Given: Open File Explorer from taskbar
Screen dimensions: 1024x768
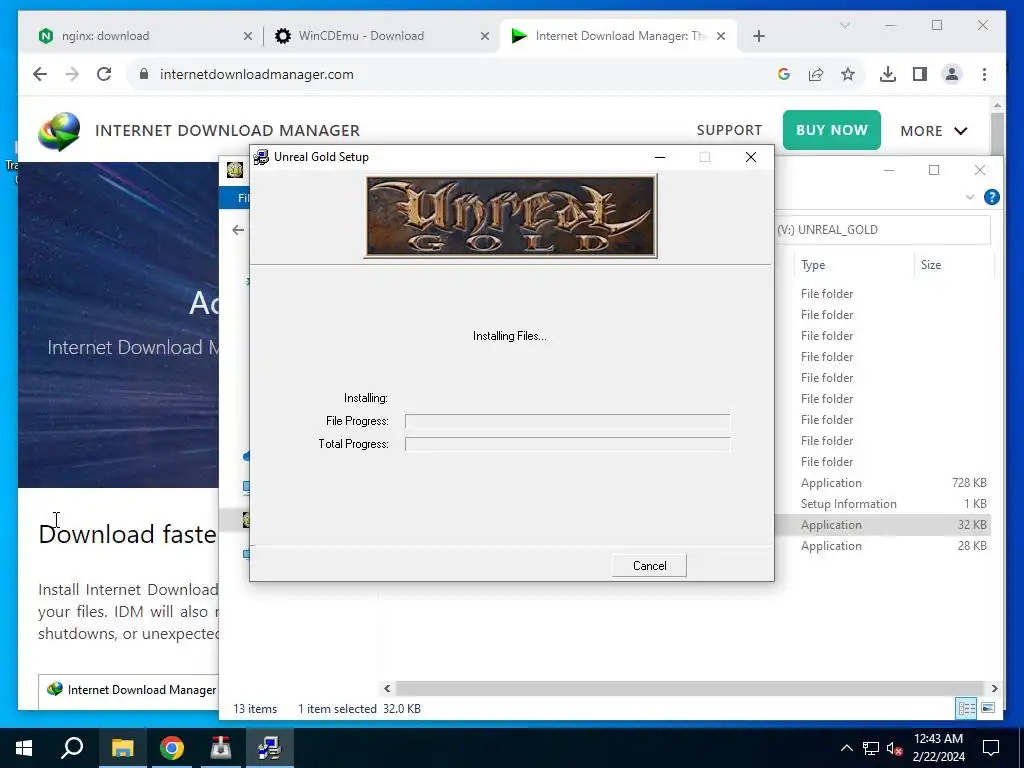Looking at the screenshot, I should (x=122, y=748).
